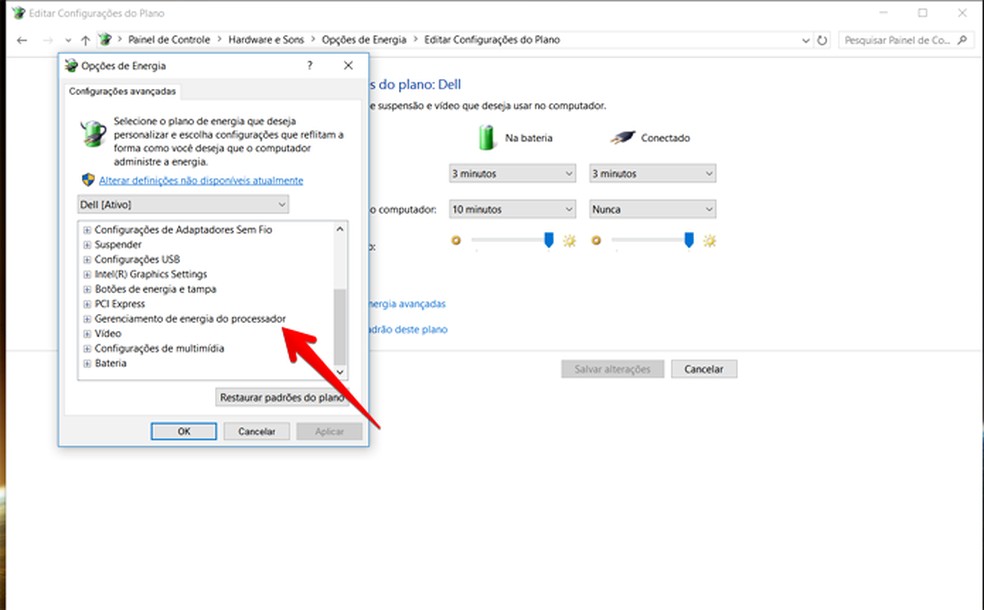Click OK in Opções de Energia dialog
This screenshot has height=610, width=984.
(184, 431)
